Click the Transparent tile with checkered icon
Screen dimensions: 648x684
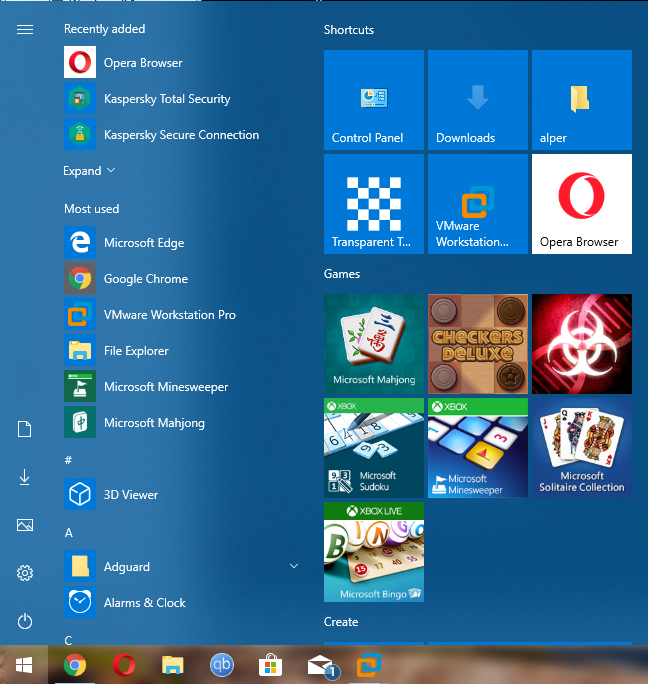point(374,204)
